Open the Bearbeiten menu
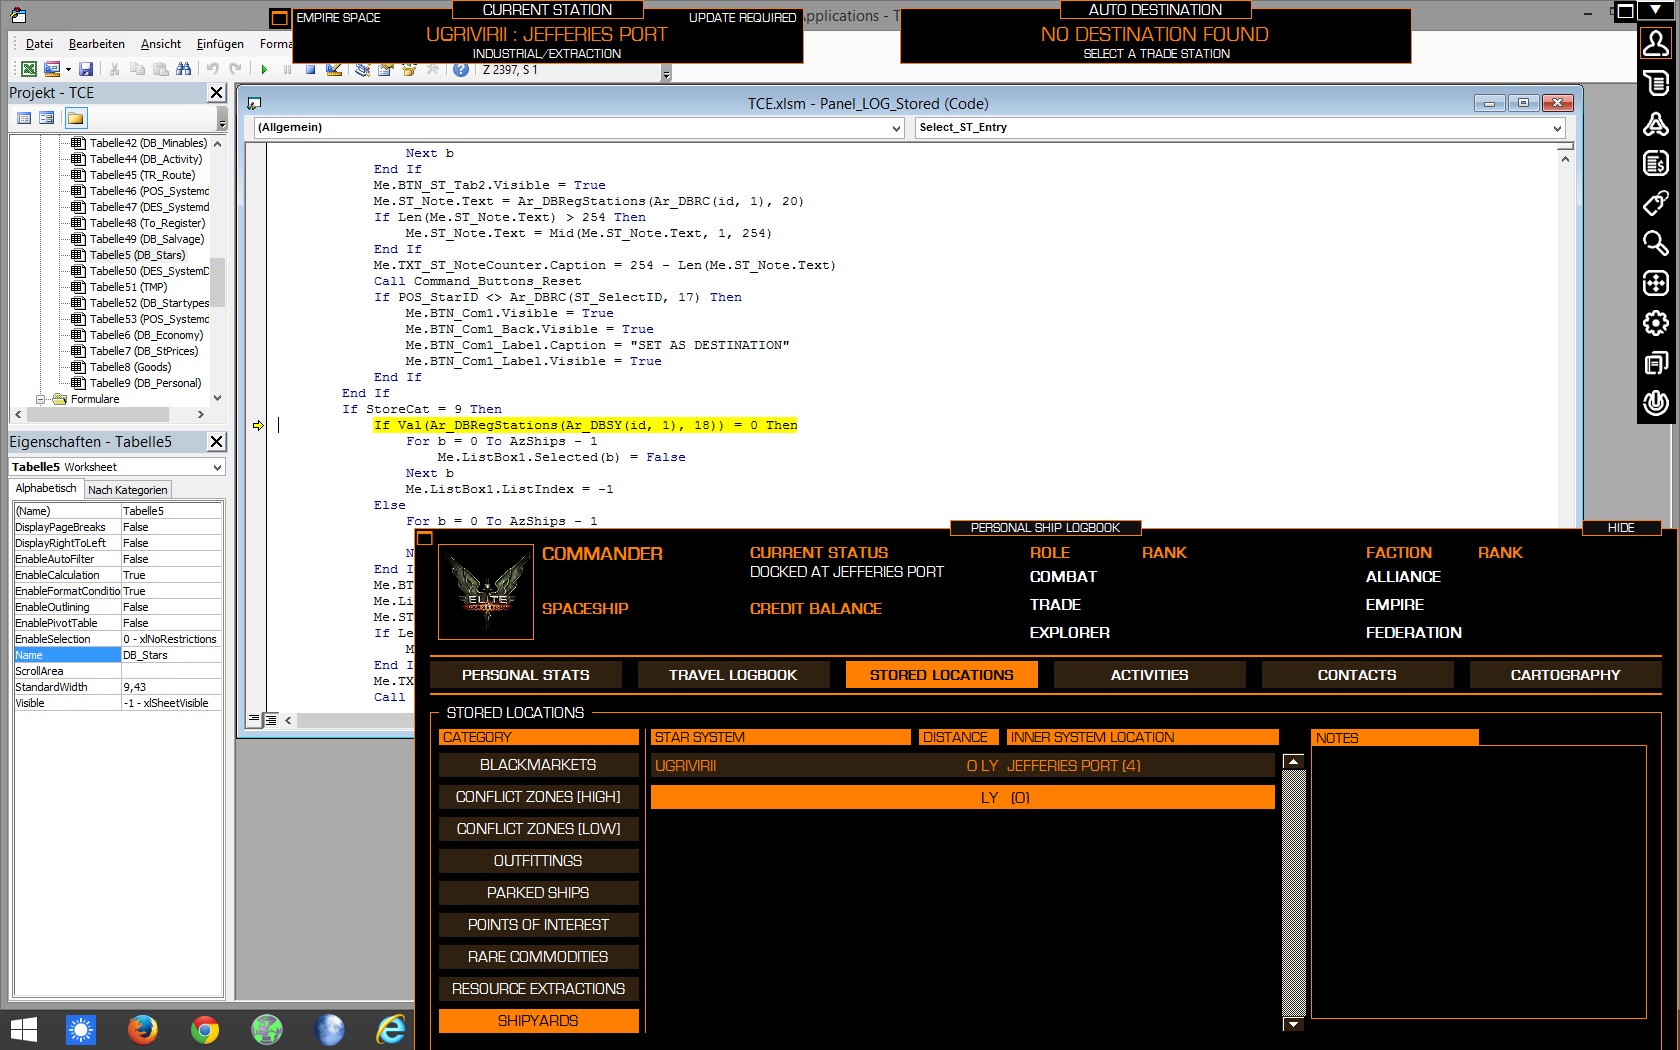The image size is (1680, 1050). click(97, 44)
